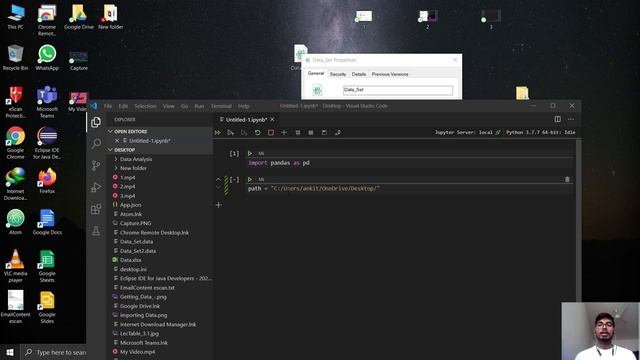The height and width of the screenshot is (360, 640).
Task: Click Jupyter Server: local status
Action: [x=467, y=133]
